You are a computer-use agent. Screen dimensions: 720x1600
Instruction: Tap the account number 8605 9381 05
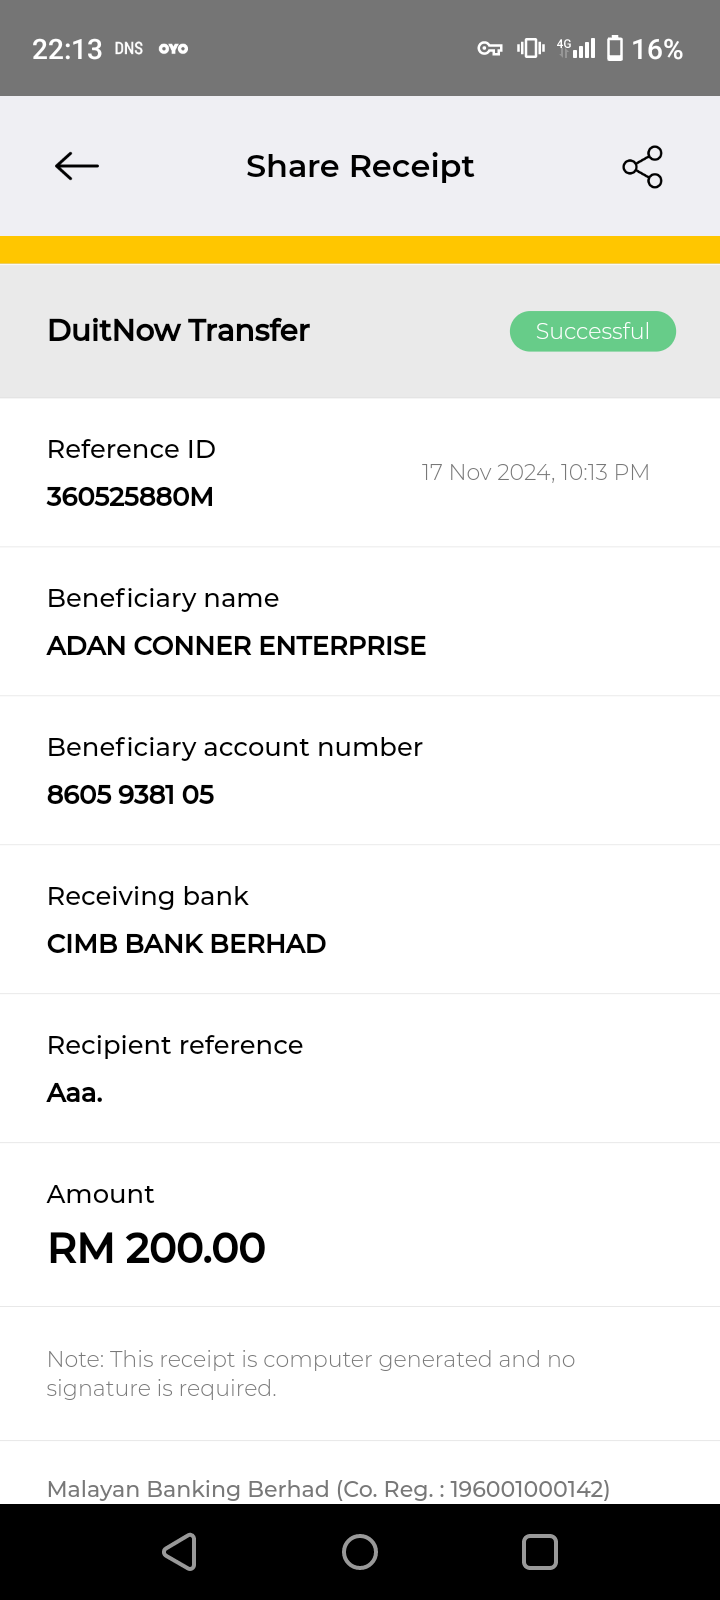130,795
